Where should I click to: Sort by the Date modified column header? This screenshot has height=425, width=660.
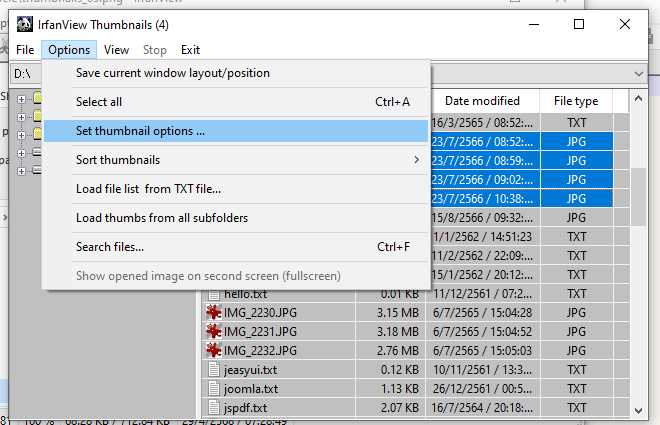(x=482, y=101)
